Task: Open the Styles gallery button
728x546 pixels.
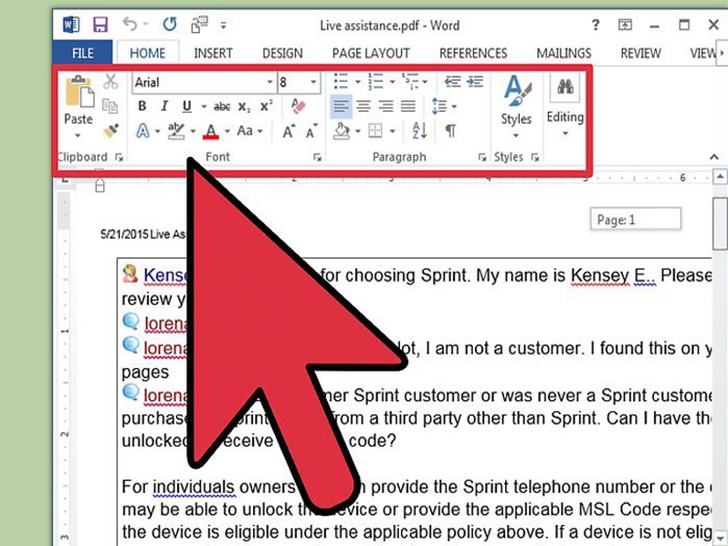Action: 516,107
